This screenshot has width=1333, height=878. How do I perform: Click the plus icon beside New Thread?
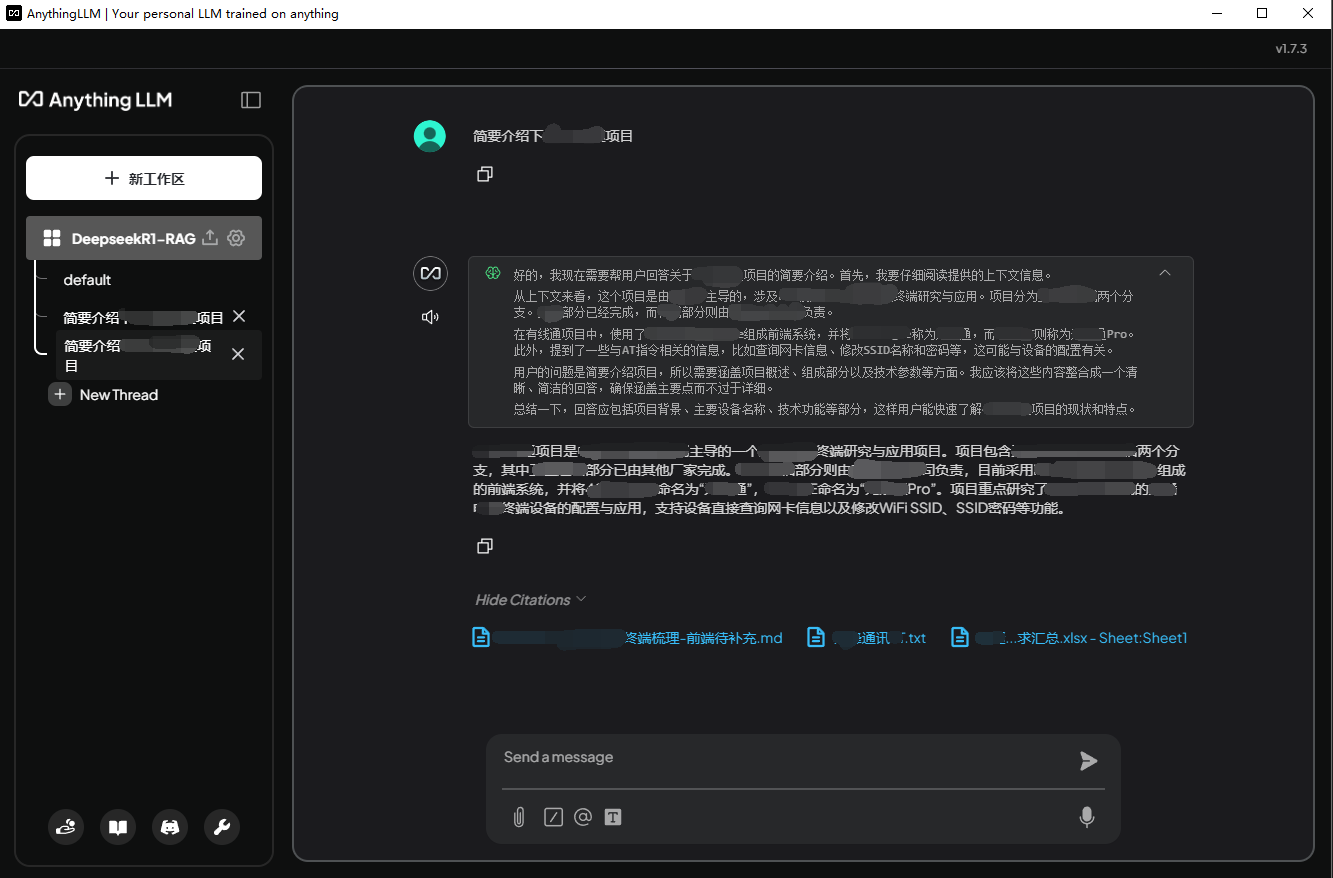pos(60,395)
